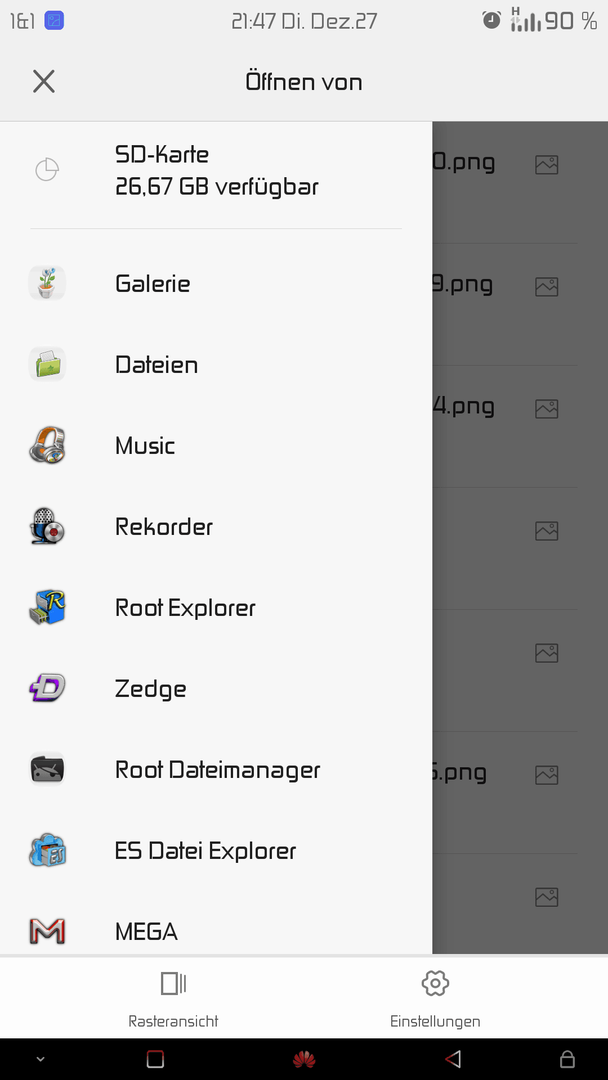Tap the Android back navigation triangle
This screenshot has height=1080, width=608.
pos(452,1059)
